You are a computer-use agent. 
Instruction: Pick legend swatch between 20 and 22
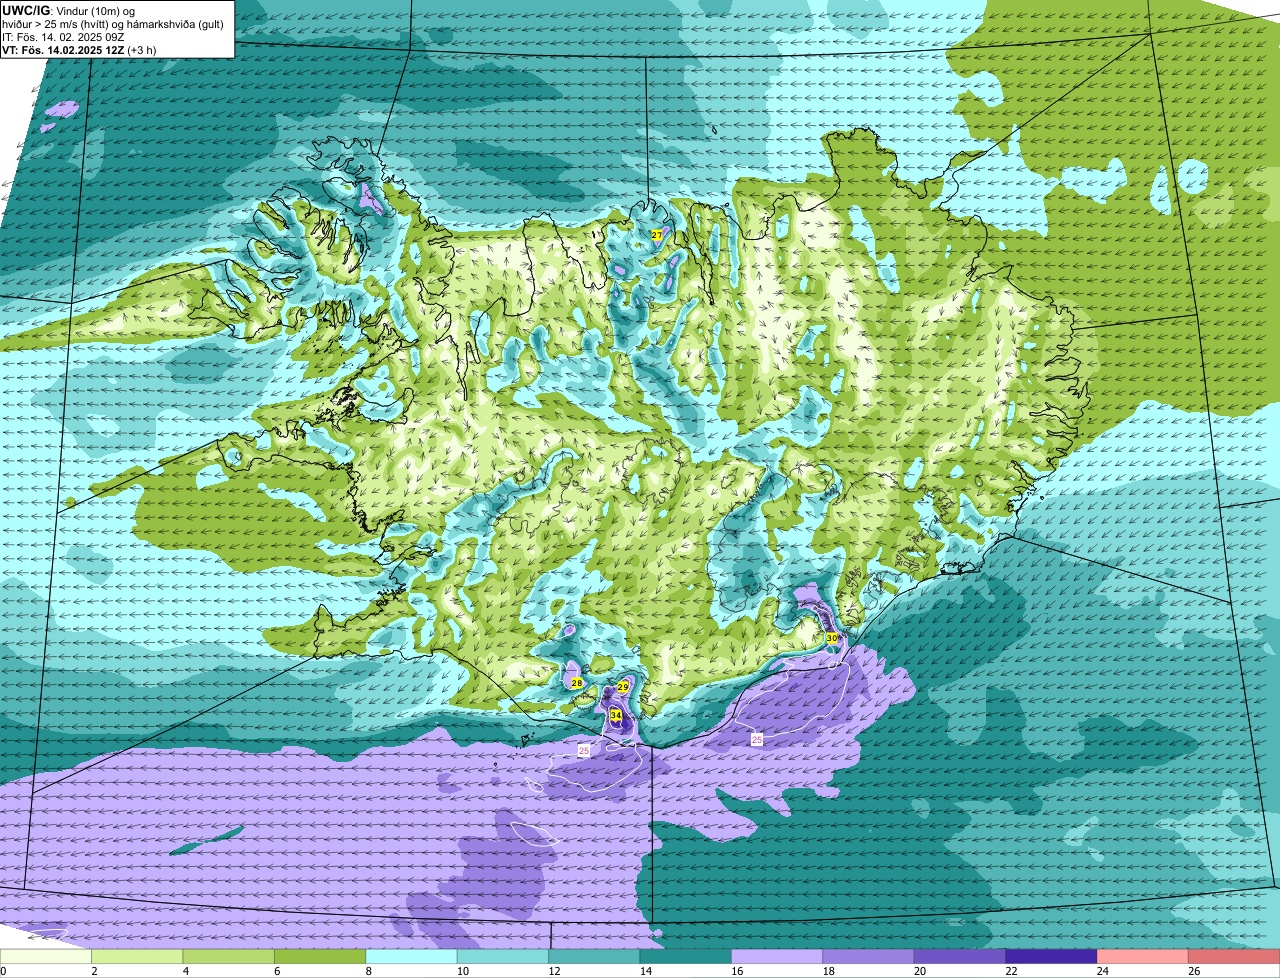point(960,957)
